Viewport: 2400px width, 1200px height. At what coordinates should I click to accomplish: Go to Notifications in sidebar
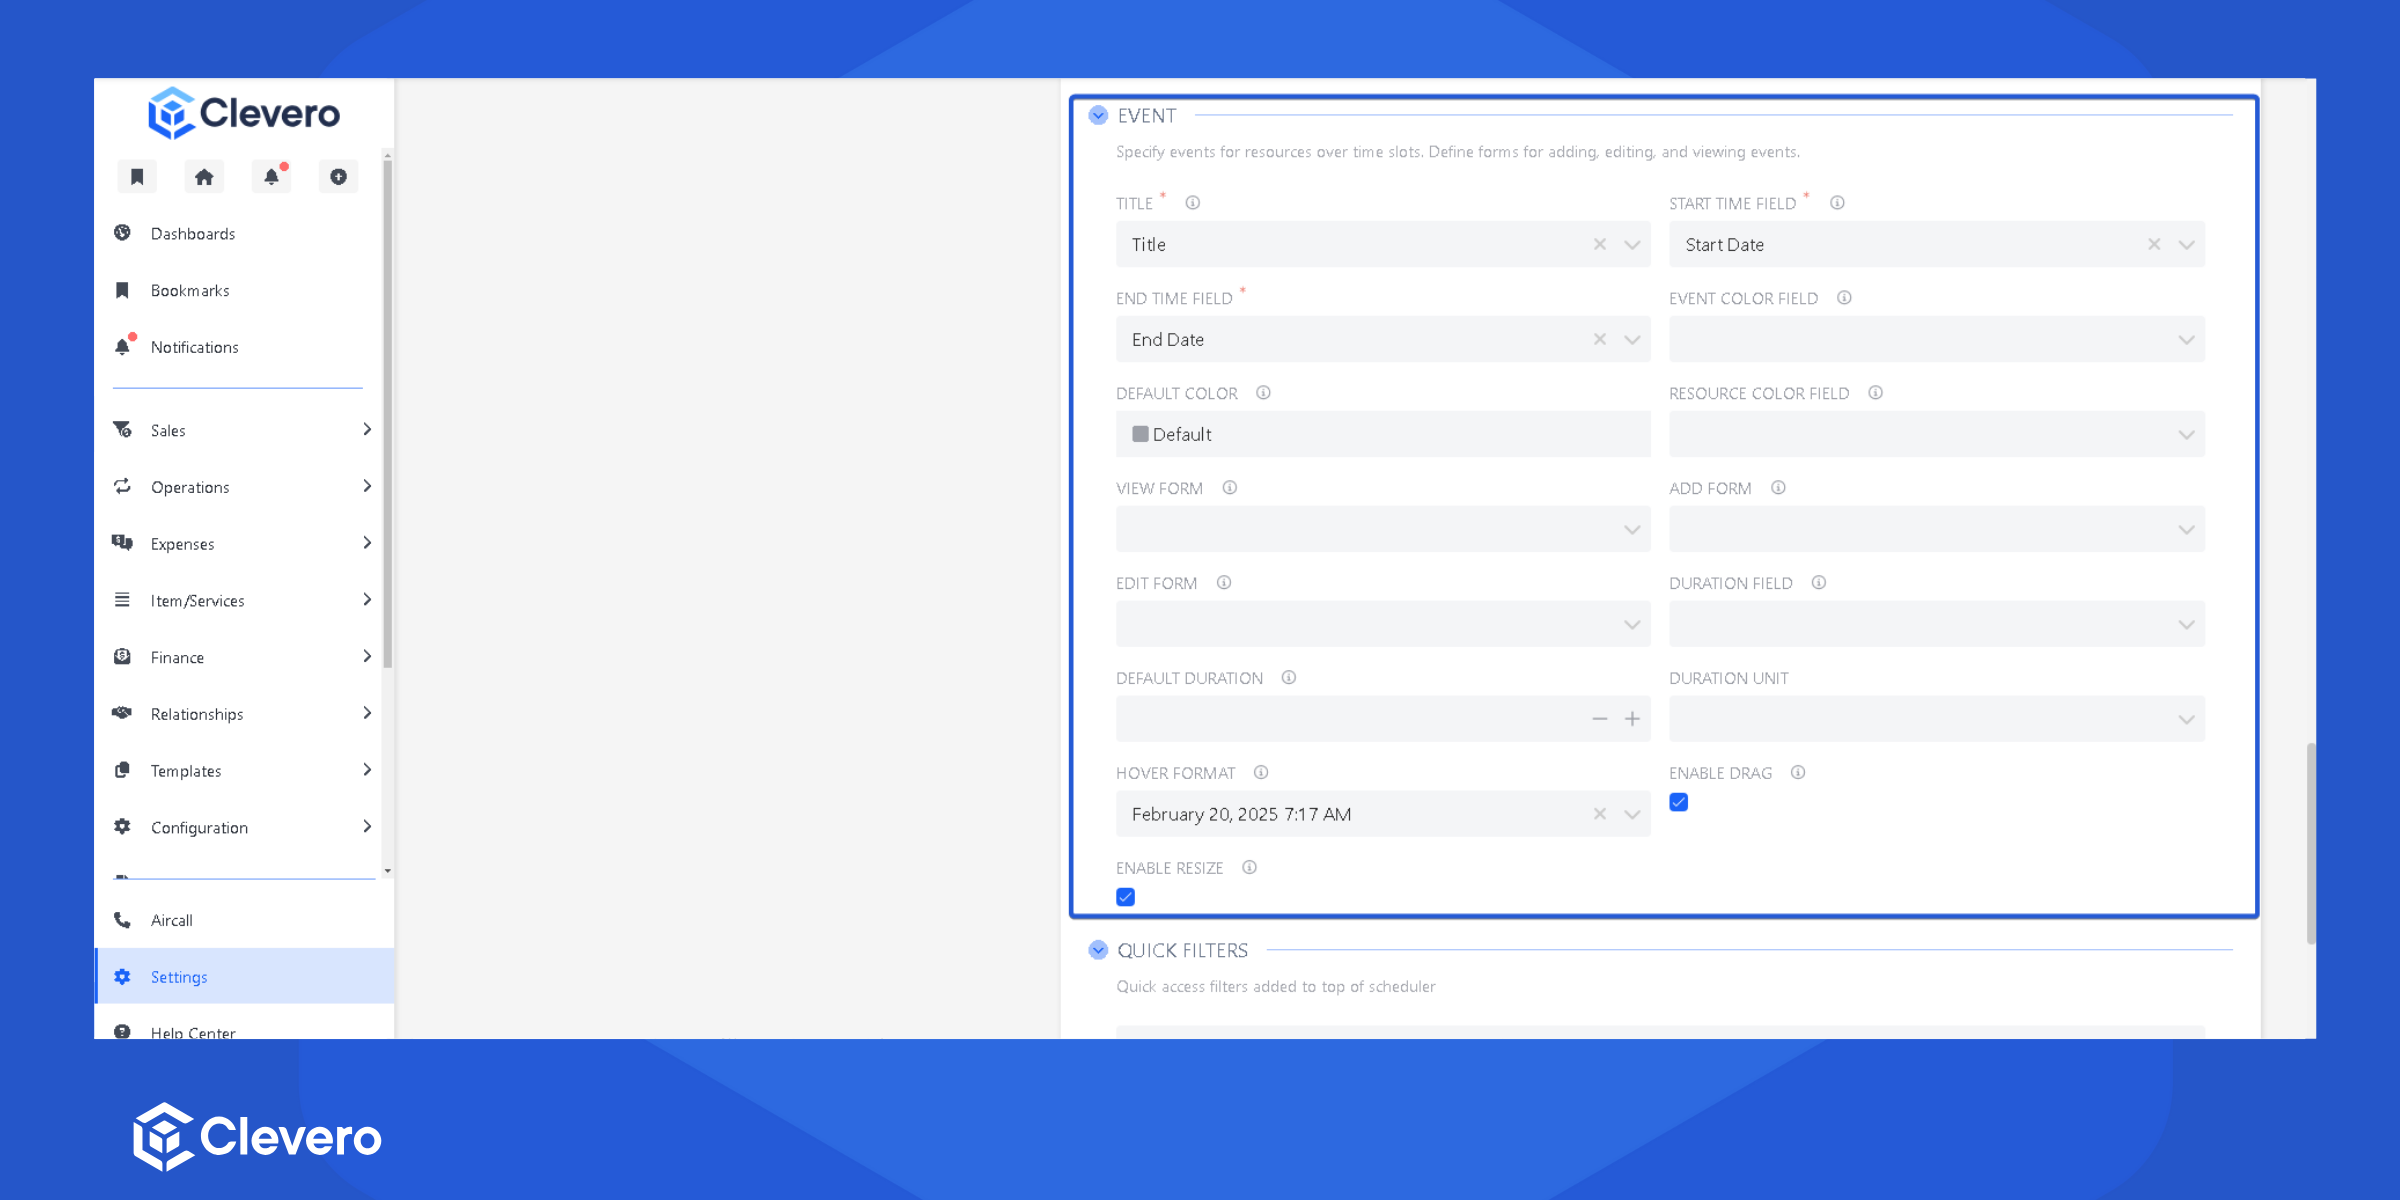pos(194,347)
